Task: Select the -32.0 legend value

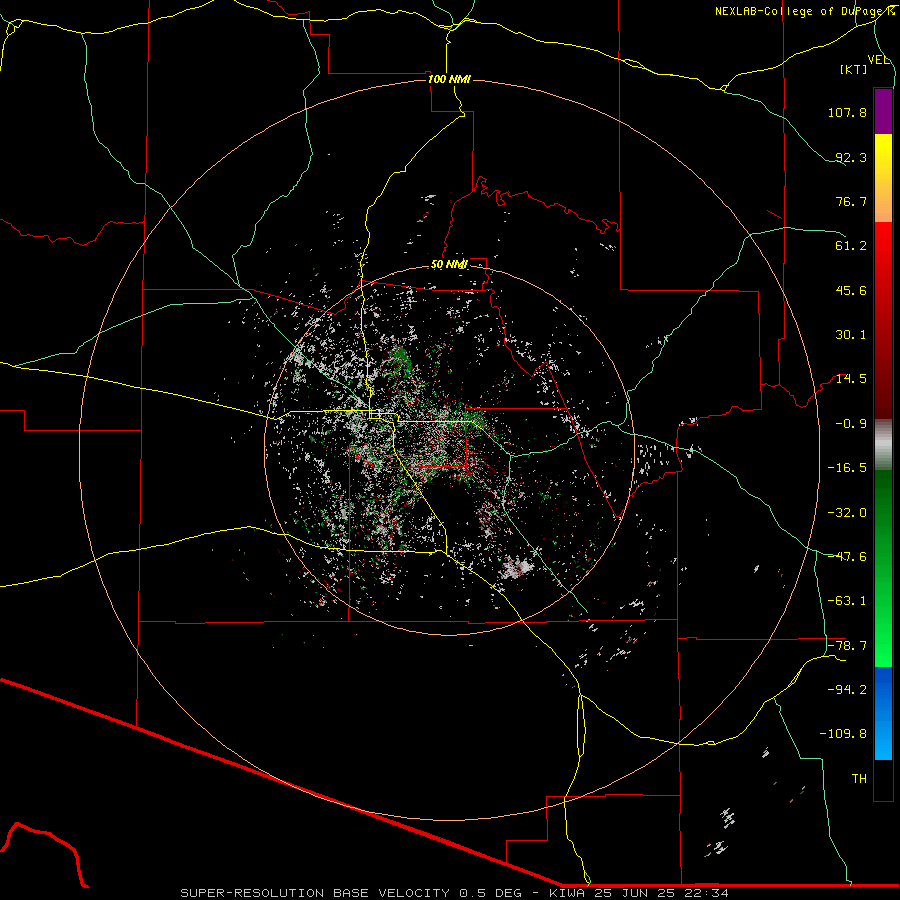Action: click(x=847, y=513)
